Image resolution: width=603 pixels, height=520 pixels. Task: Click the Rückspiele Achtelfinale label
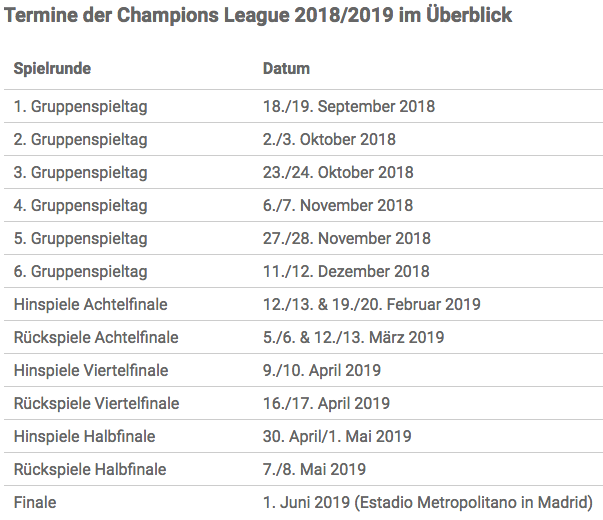(96, 338)
